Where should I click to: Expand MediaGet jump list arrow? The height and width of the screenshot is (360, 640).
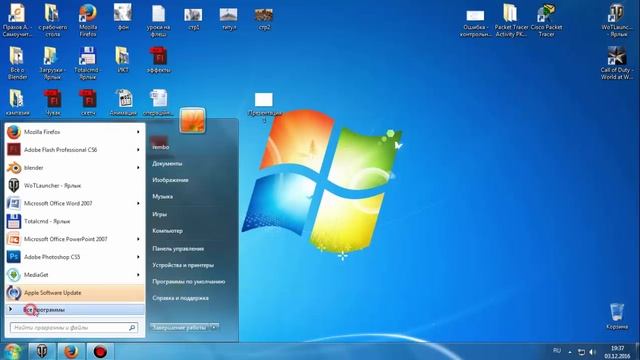point(138,275)
